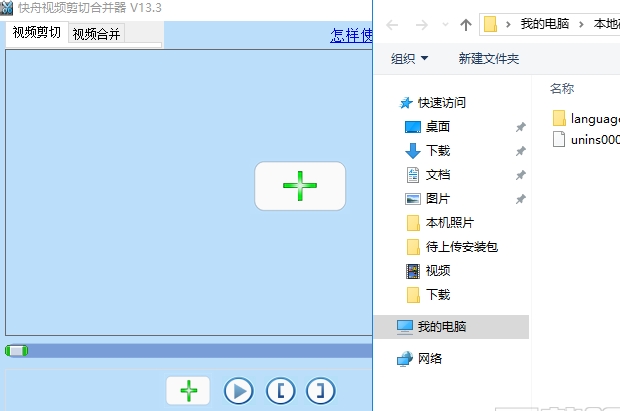This screenshot has width=620, height=411.
Task: Go up one folder level in Explorer
Action: tap(465, 23)
